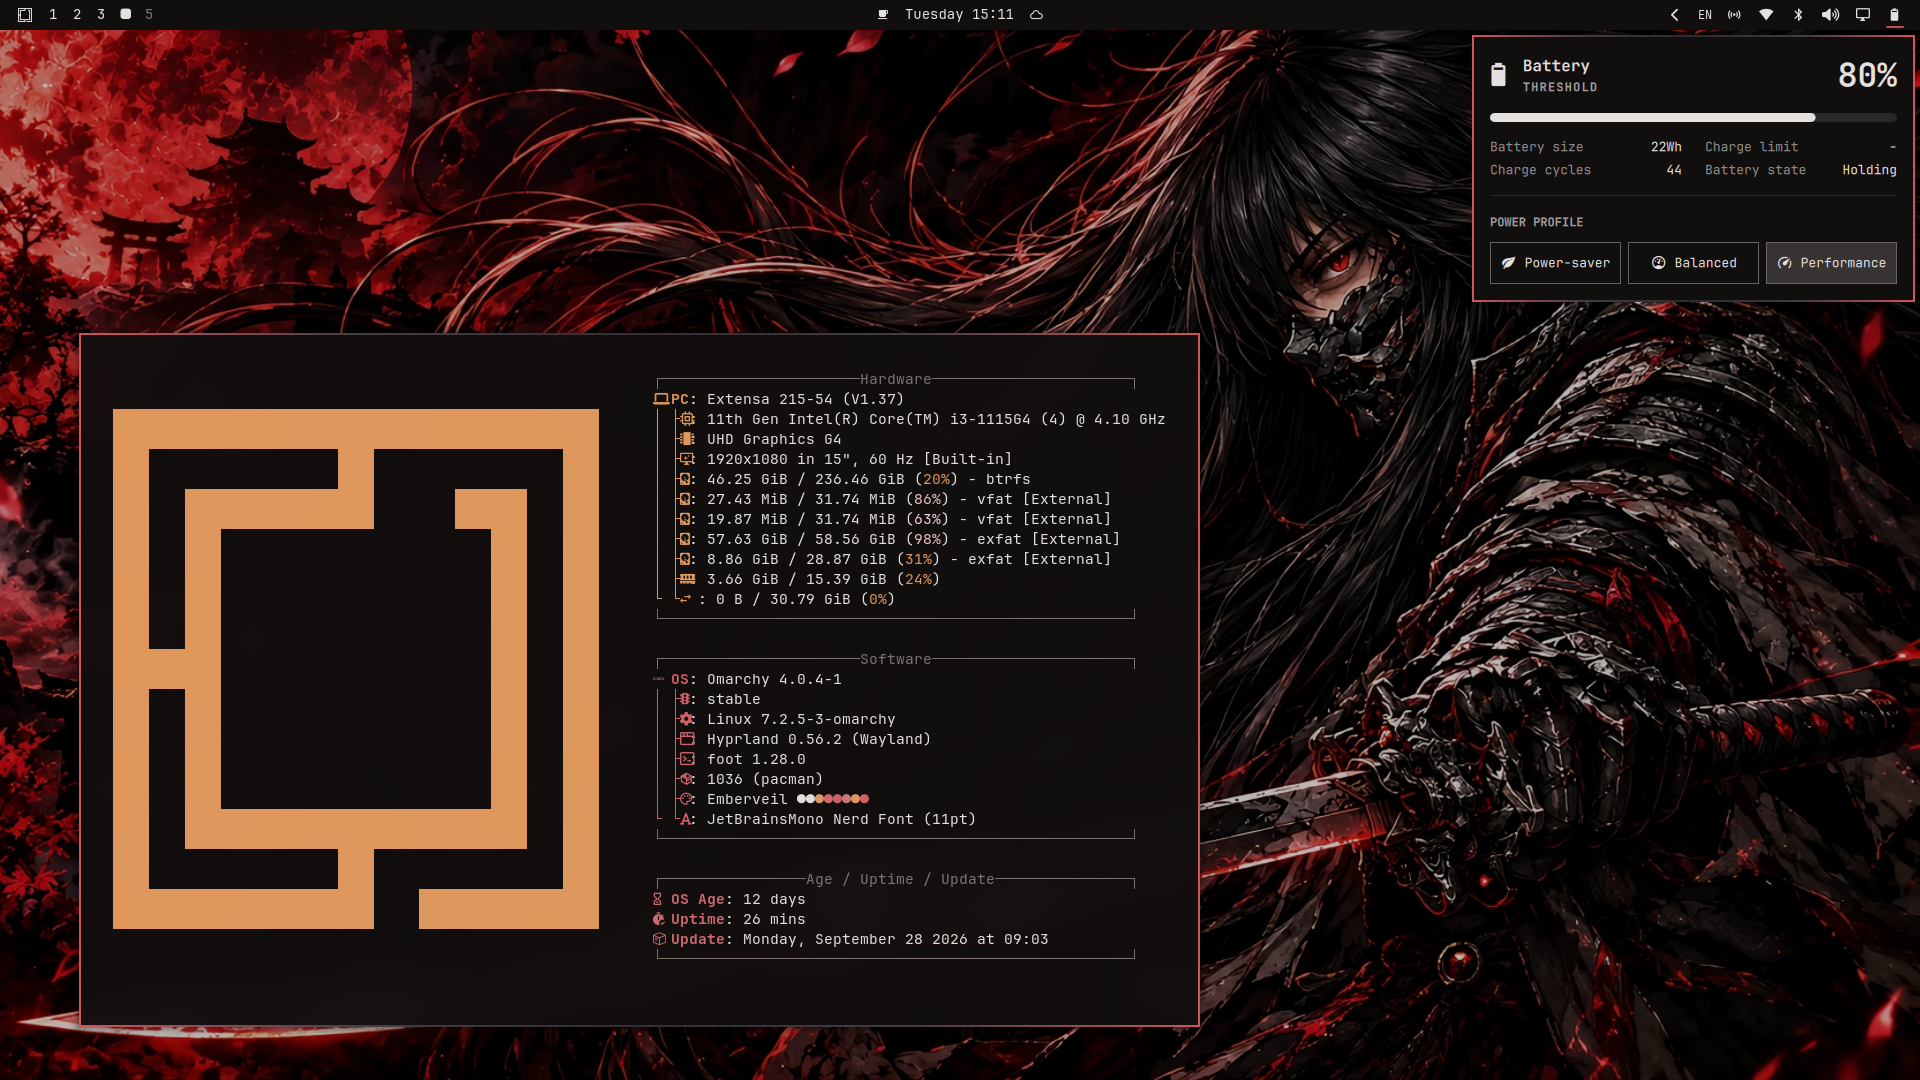Expand the tray with the left chevron
The width and height of the screenshot is (1920, 1080).
coord(1675,15)
